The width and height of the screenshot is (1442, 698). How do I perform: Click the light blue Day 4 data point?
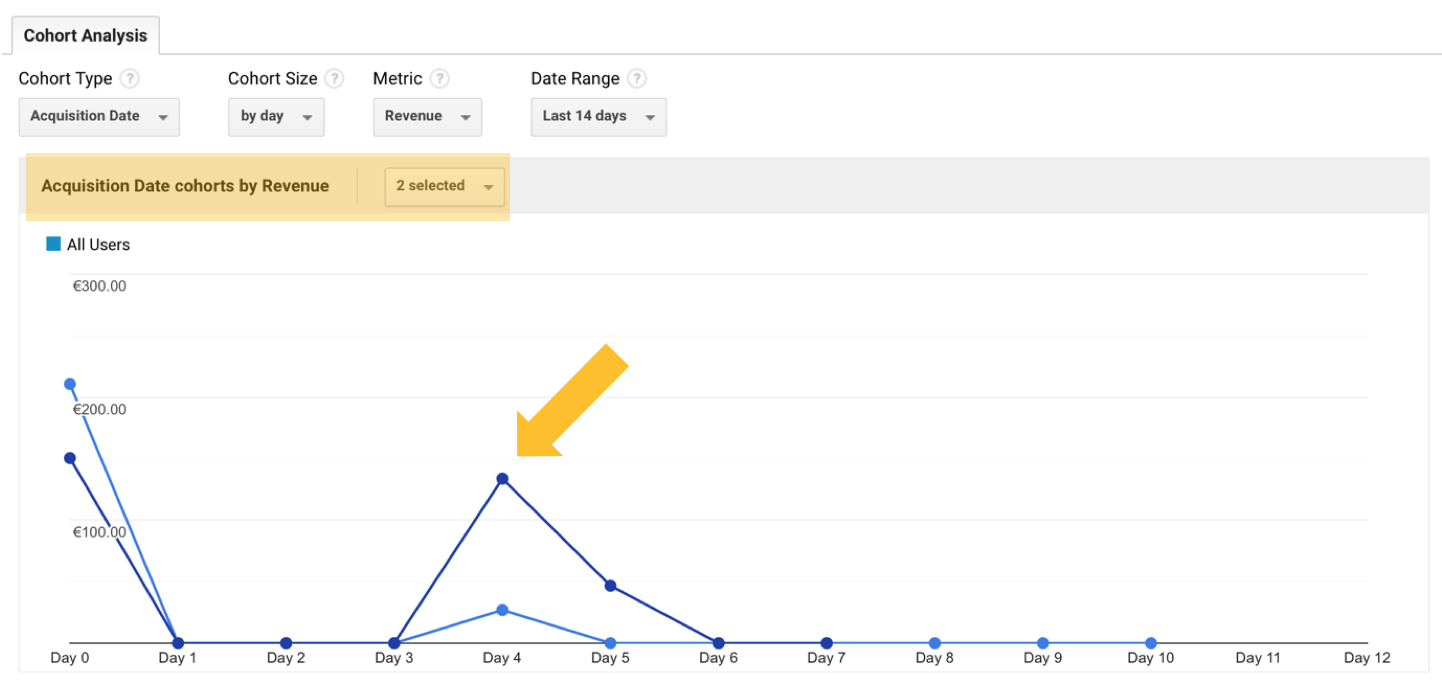[502, 610]
